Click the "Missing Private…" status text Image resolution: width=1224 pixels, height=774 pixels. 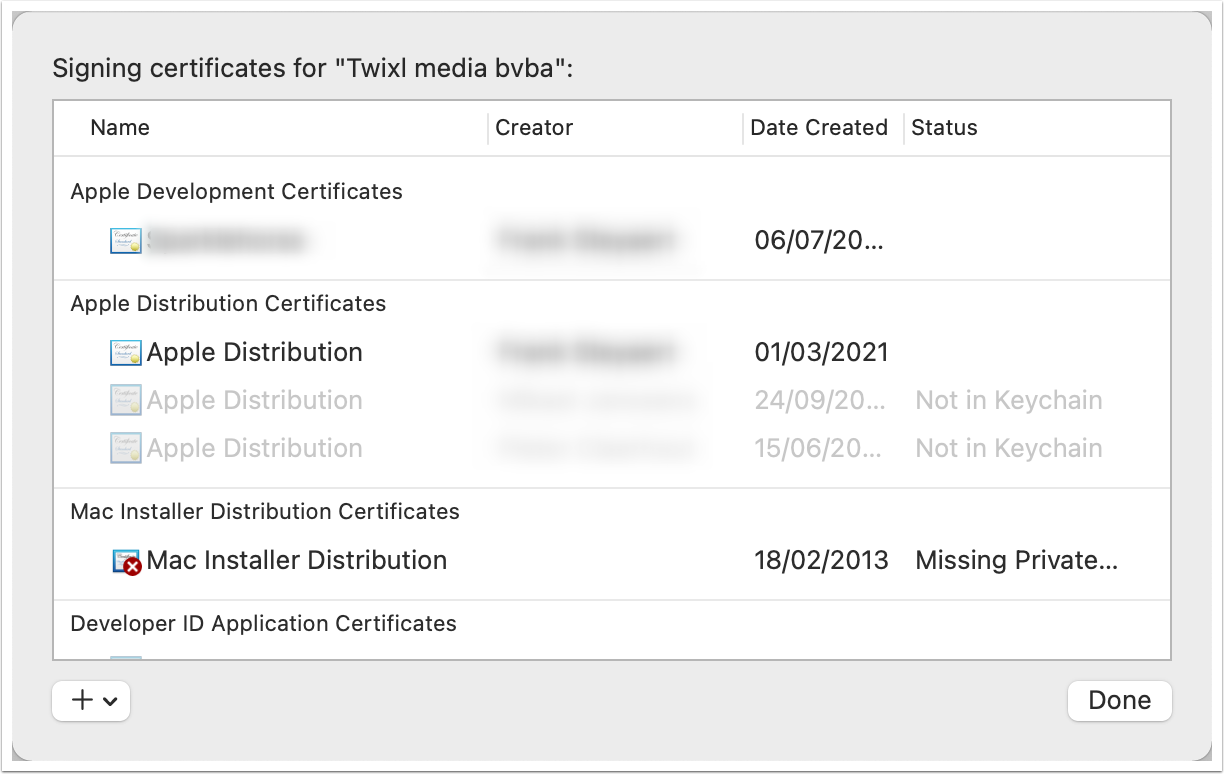point(1017,560)
